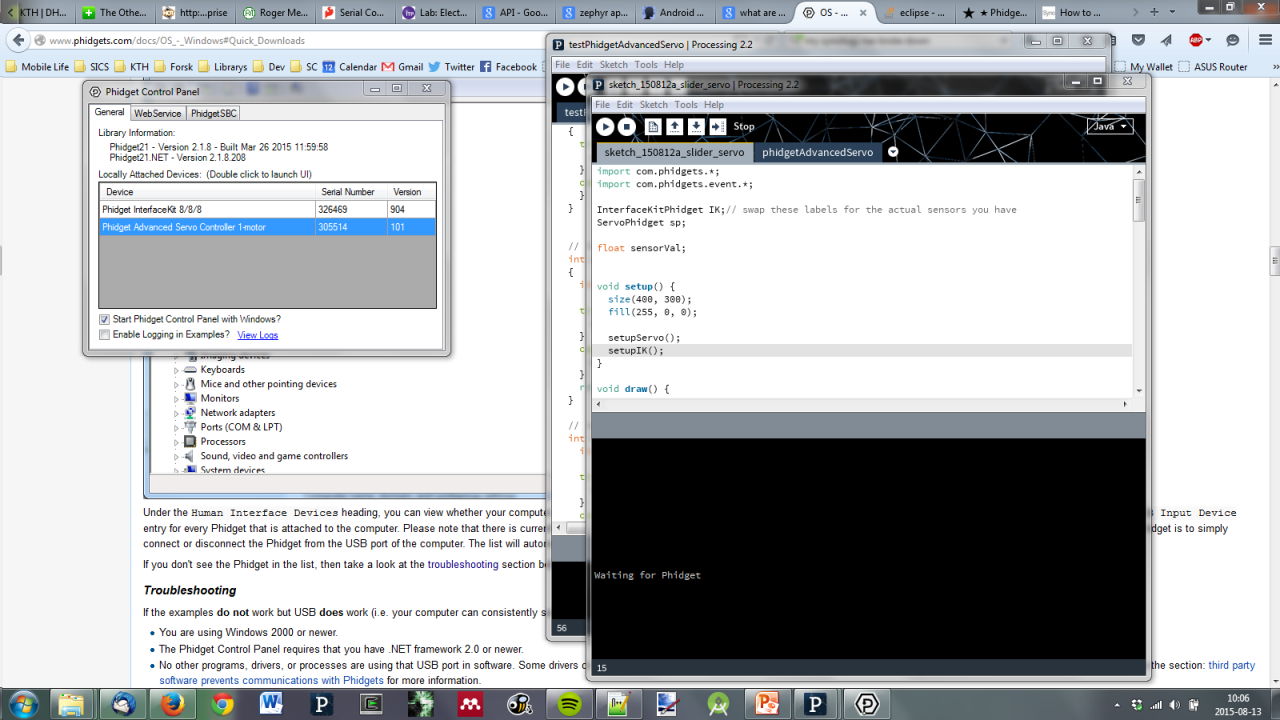
Task: Open Microsoft Word from taskbar
Action: [271, 703]
